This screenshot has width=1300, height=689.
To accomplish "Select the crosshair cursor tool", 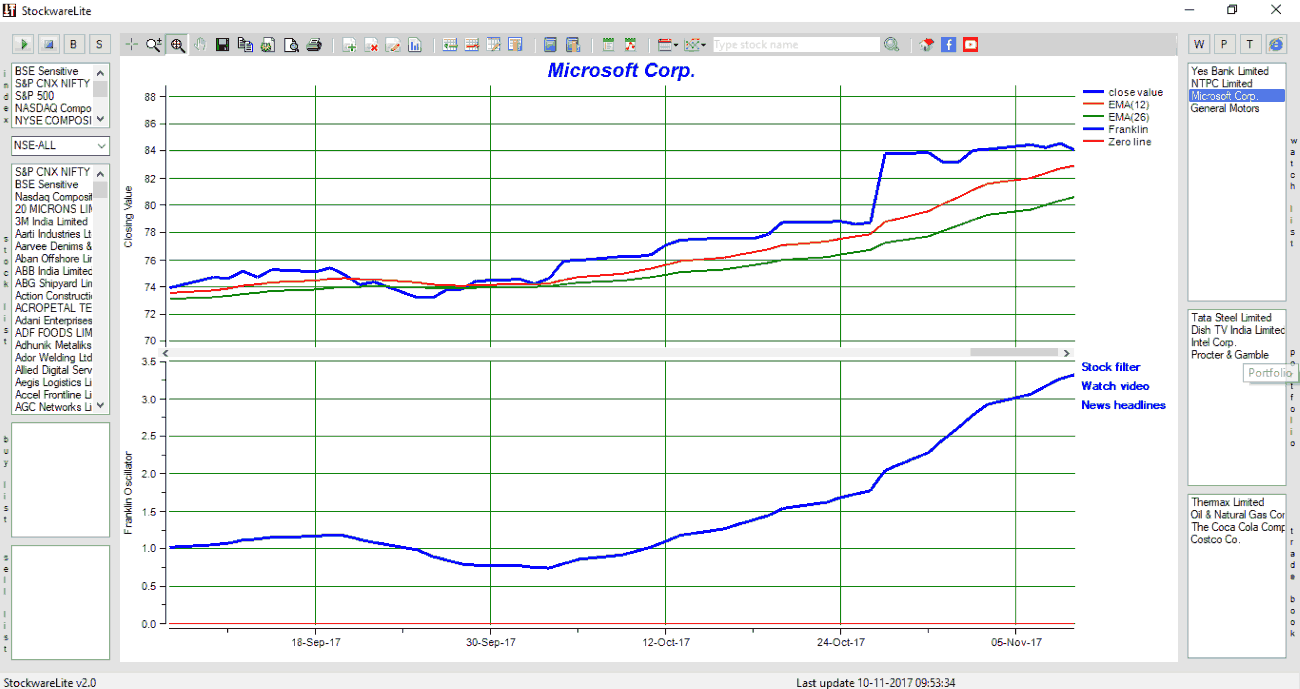I will (x=131, y=44).
